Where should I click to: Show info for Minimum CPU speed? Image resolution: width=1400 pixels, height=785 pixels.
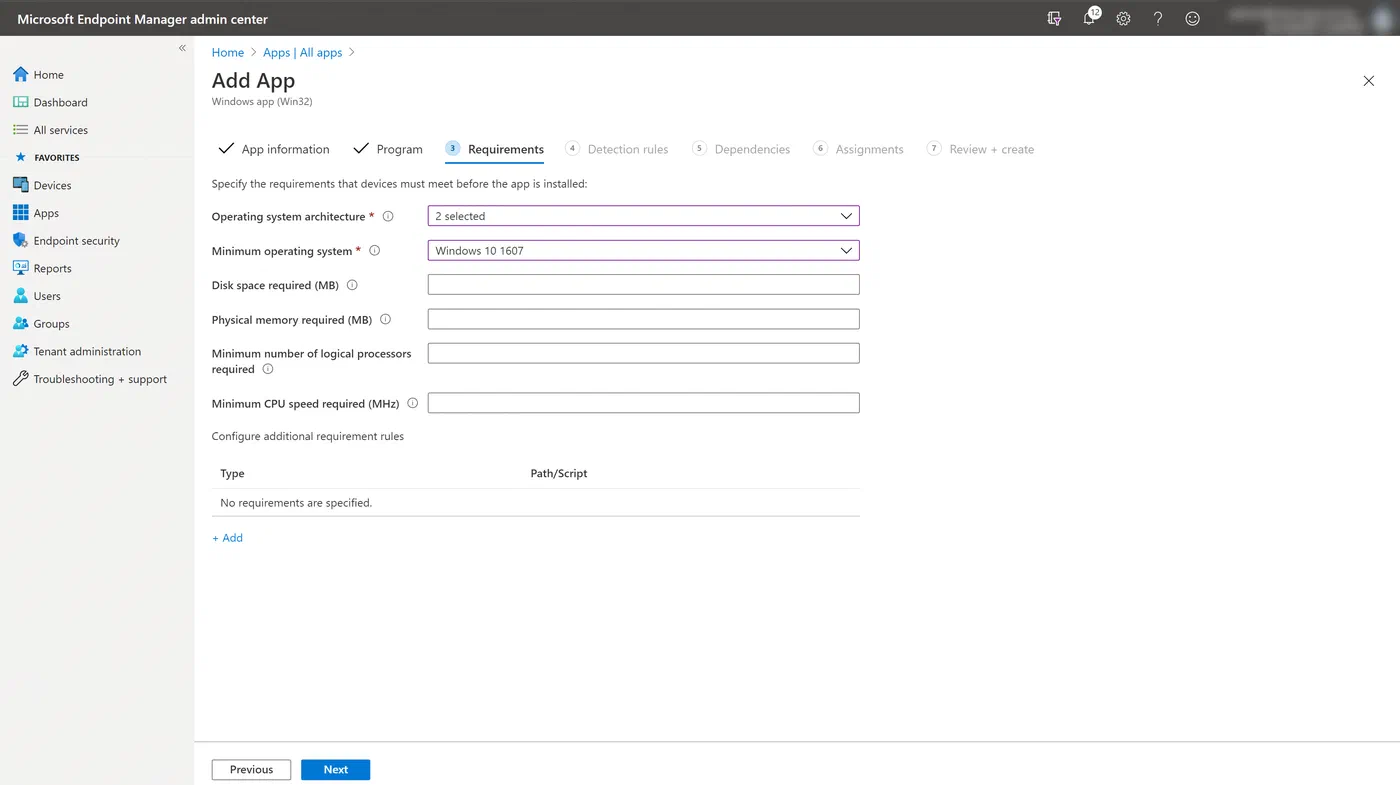pos(412,404)
